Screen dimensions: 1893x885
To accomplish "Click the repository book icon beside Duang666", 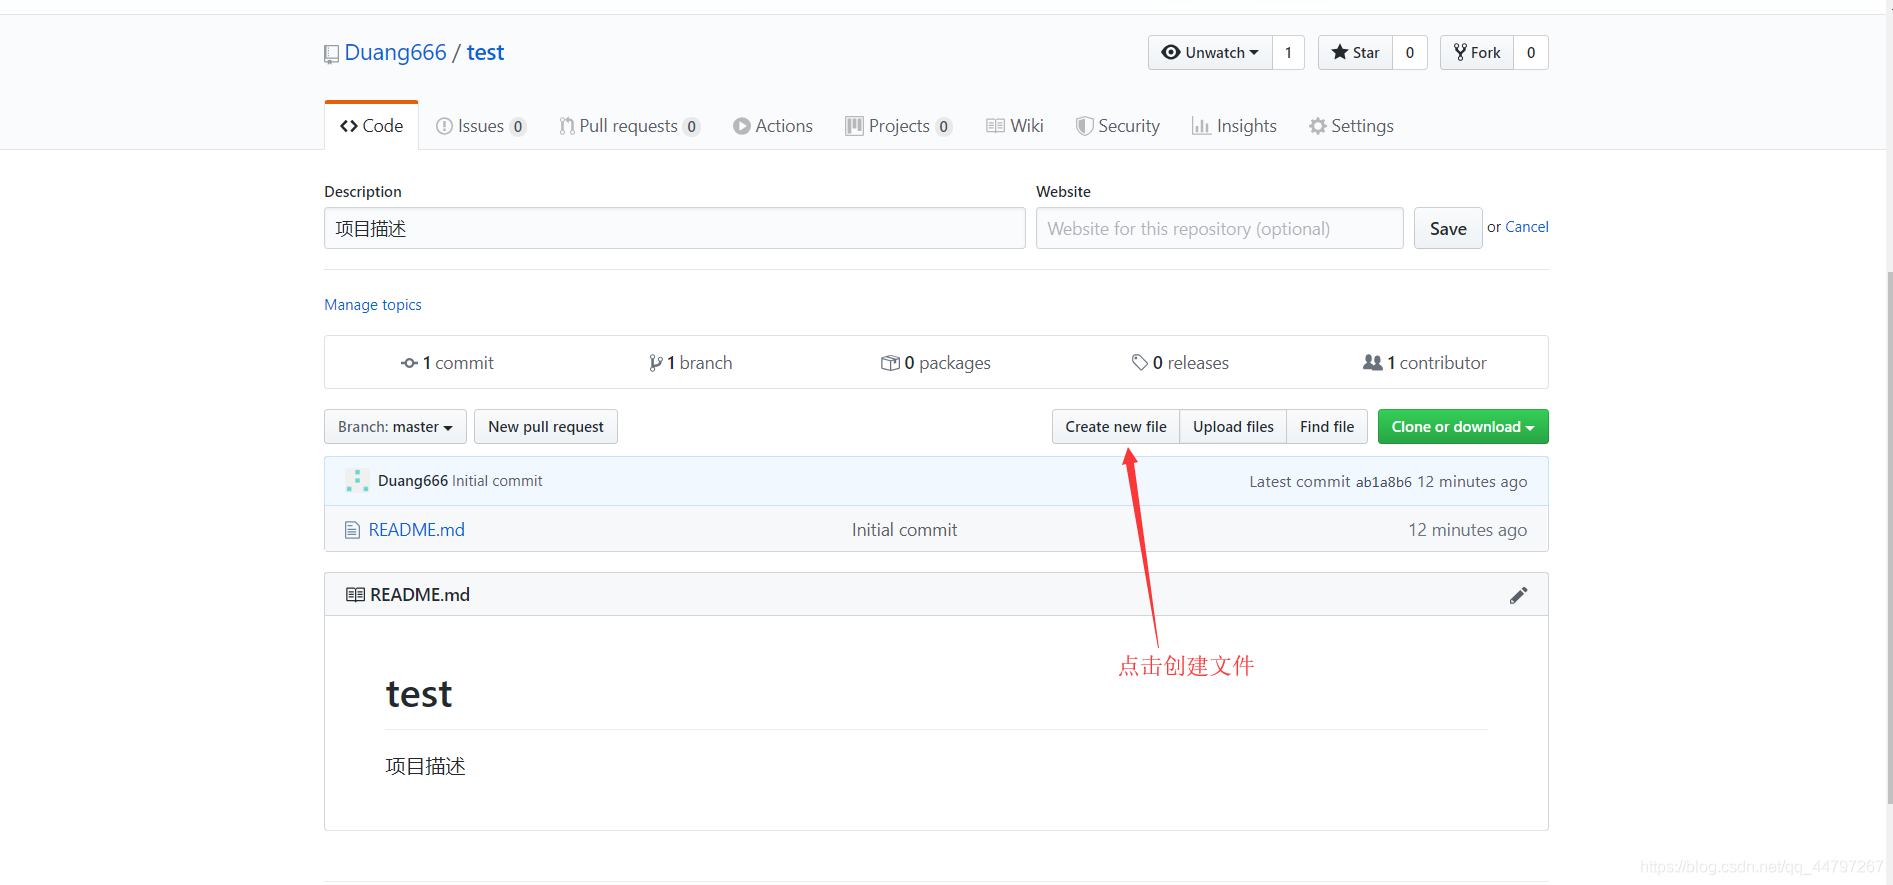I will click(x=331, y=54).
